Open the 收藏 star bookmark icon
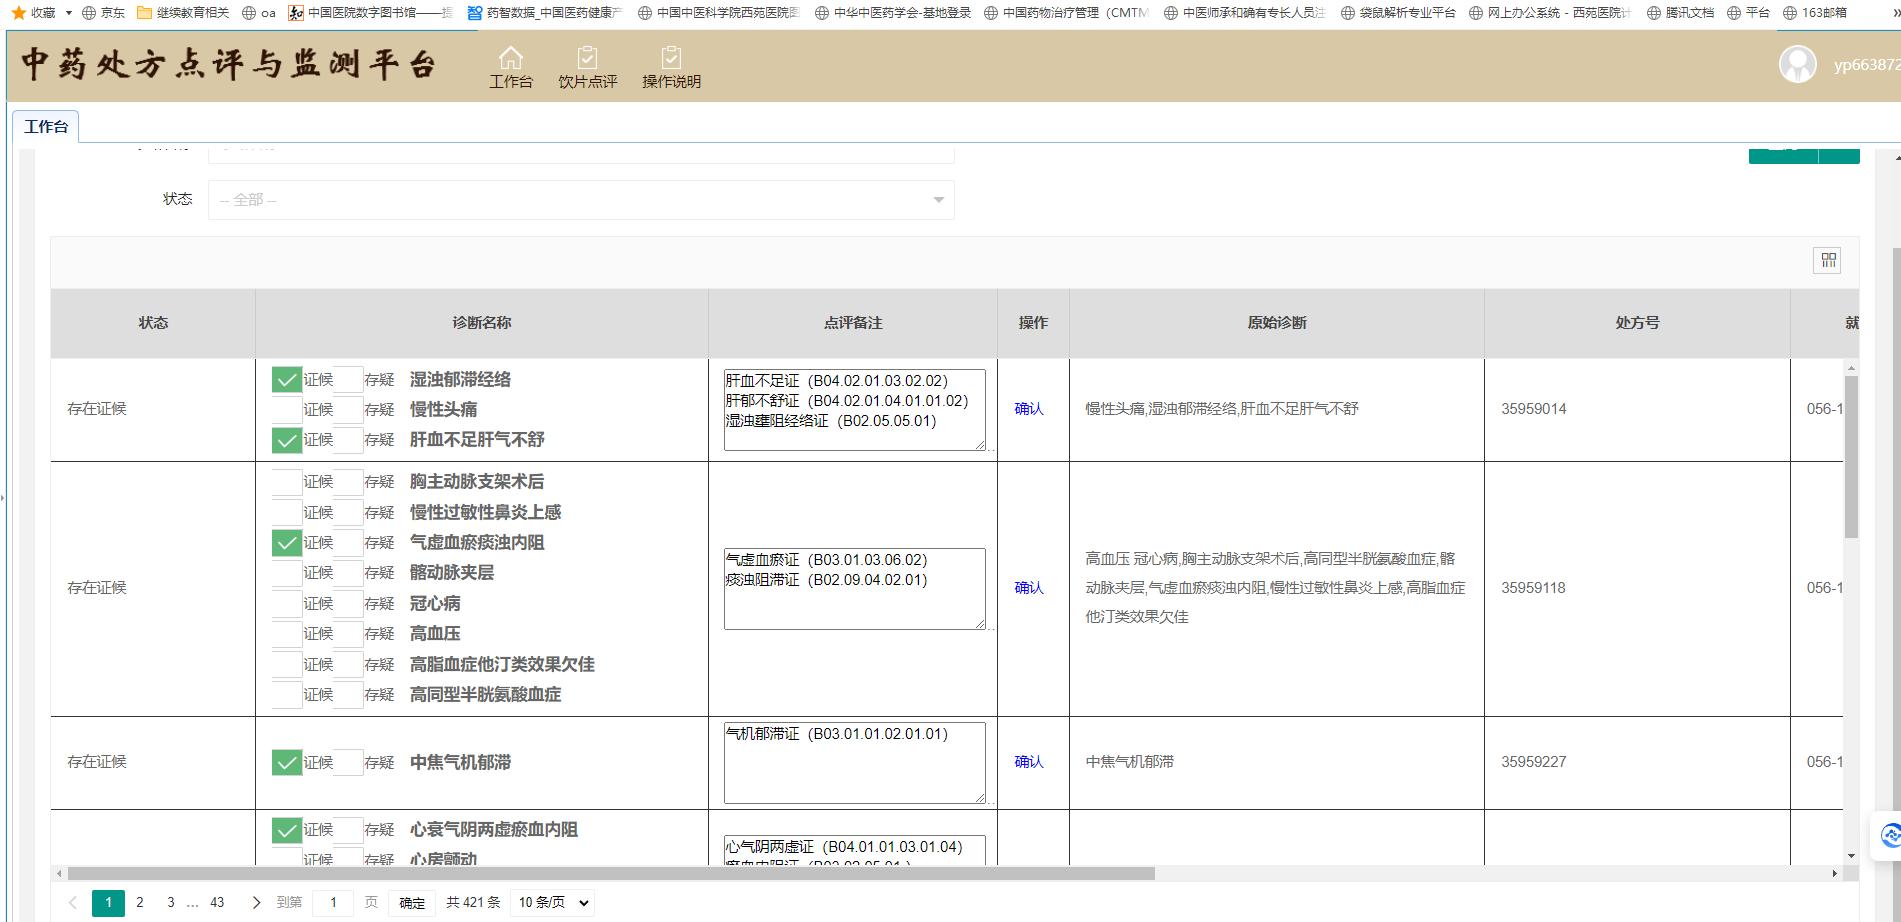Viewport: 1901px width, 922px height. point(18,13)
